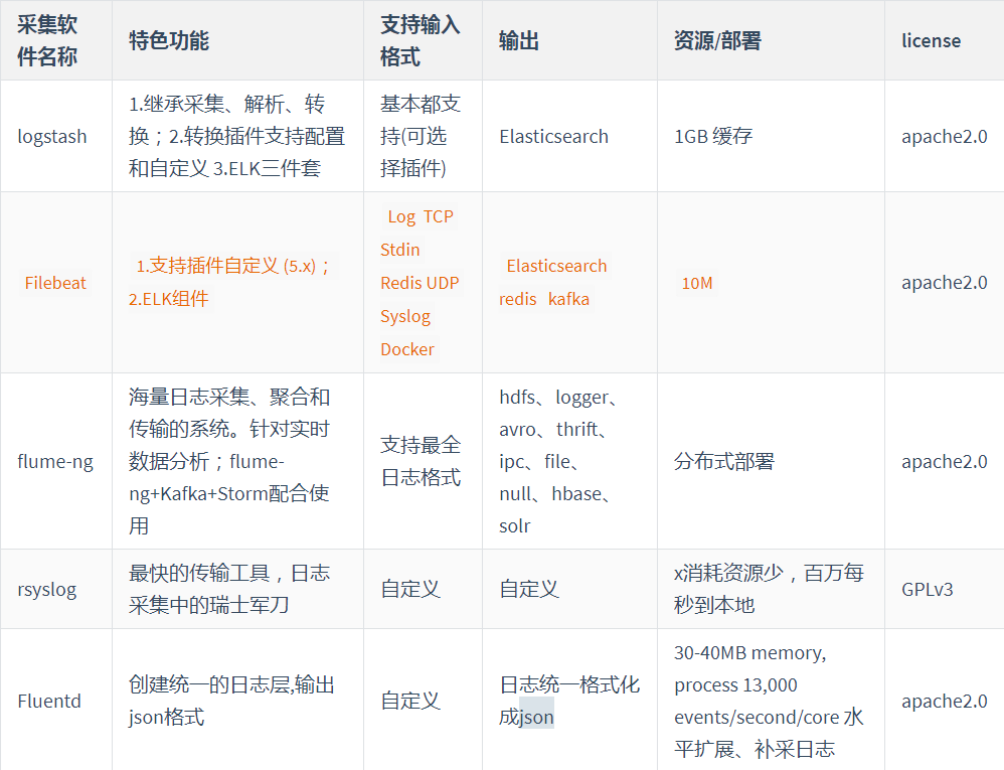Click apache2.0 in the flume-ng row

944,461
